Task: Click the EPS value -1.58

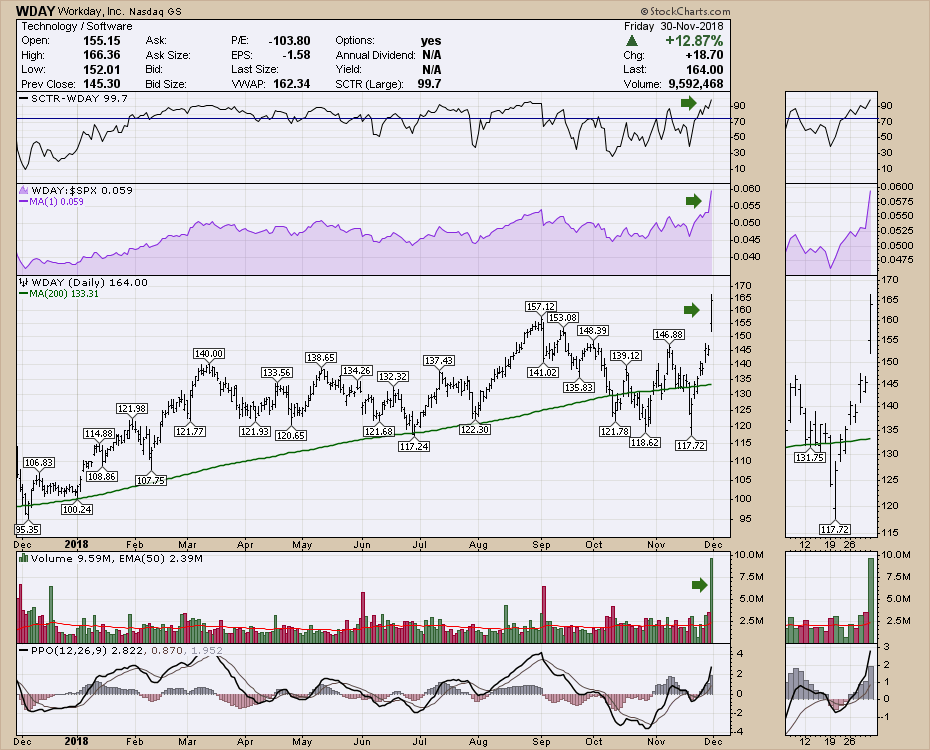Action: pos(296,55)
